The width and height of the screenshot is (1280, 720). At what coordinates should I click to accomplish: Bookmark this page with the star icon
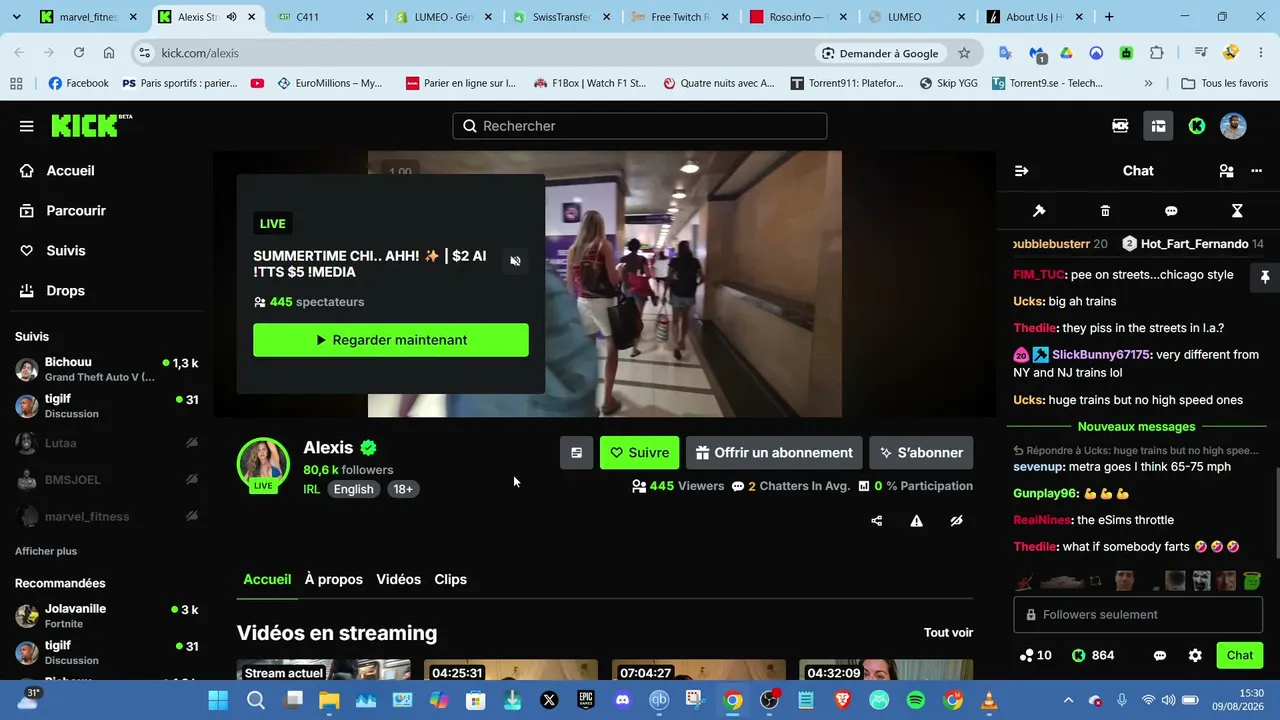964,53
